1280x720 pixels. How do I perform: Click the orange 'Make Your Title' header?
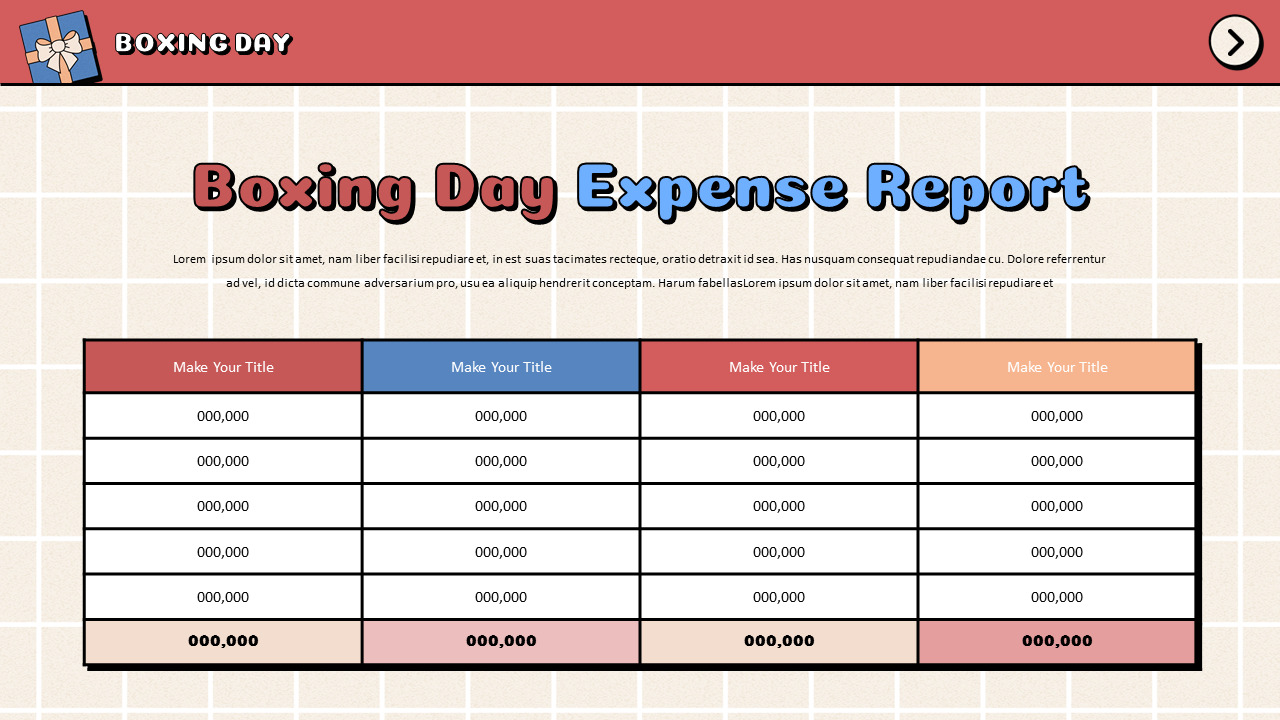tap(1057, 366)
